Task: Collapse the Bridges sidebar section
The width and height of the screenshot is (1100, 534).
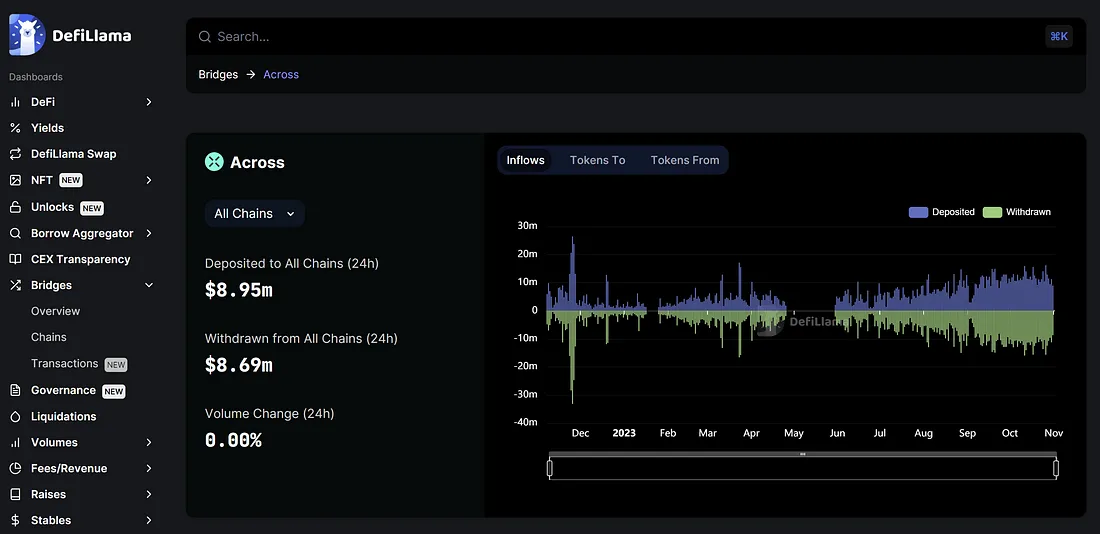Action: pyautogui.click(x=149, y=285)
